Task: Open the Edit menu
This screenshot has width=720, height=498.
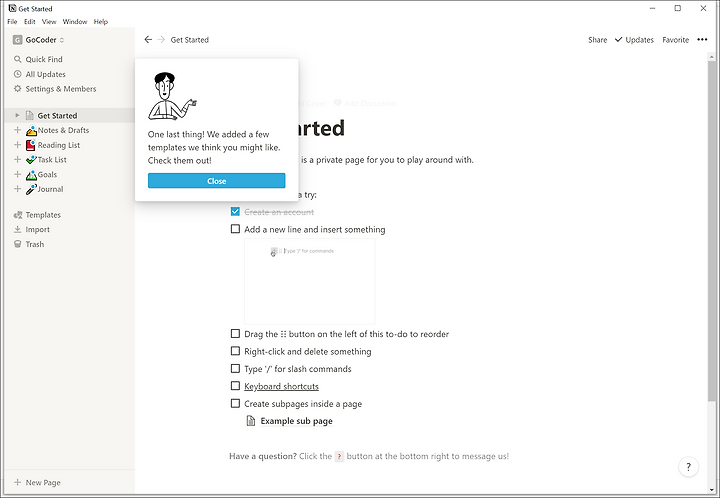Action: point(30,22)
